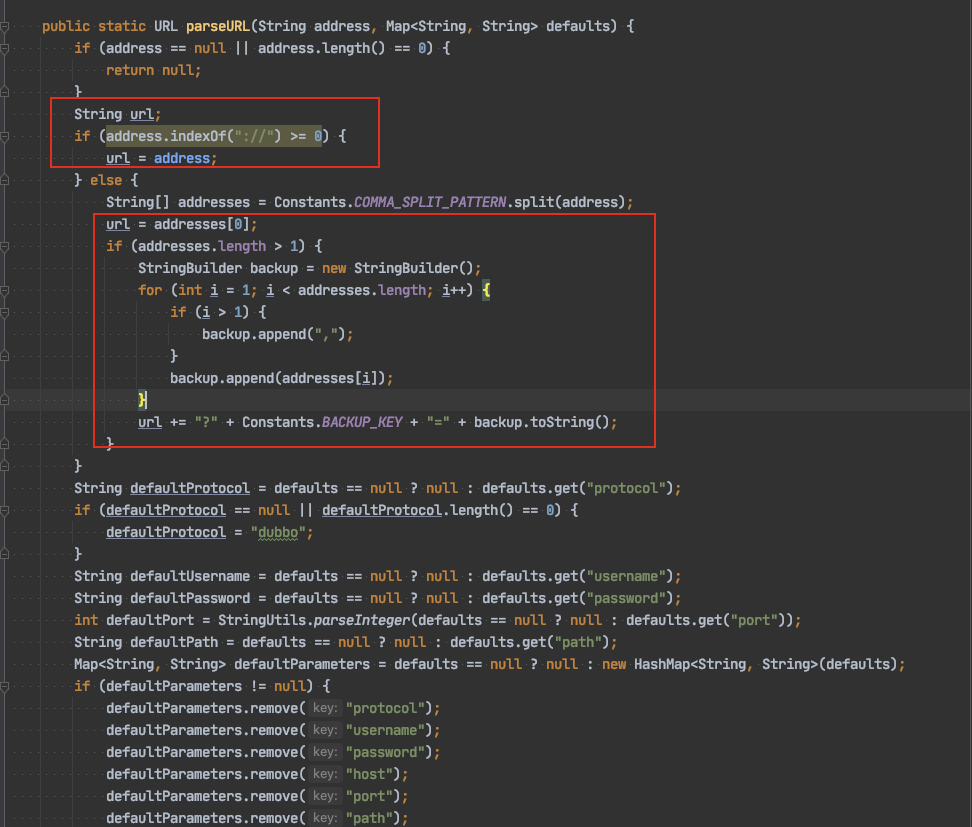This screenshot has width=972, height=827.
Task: Collapse the address.indexOf if block in gutter
Action: coord(5,136)
